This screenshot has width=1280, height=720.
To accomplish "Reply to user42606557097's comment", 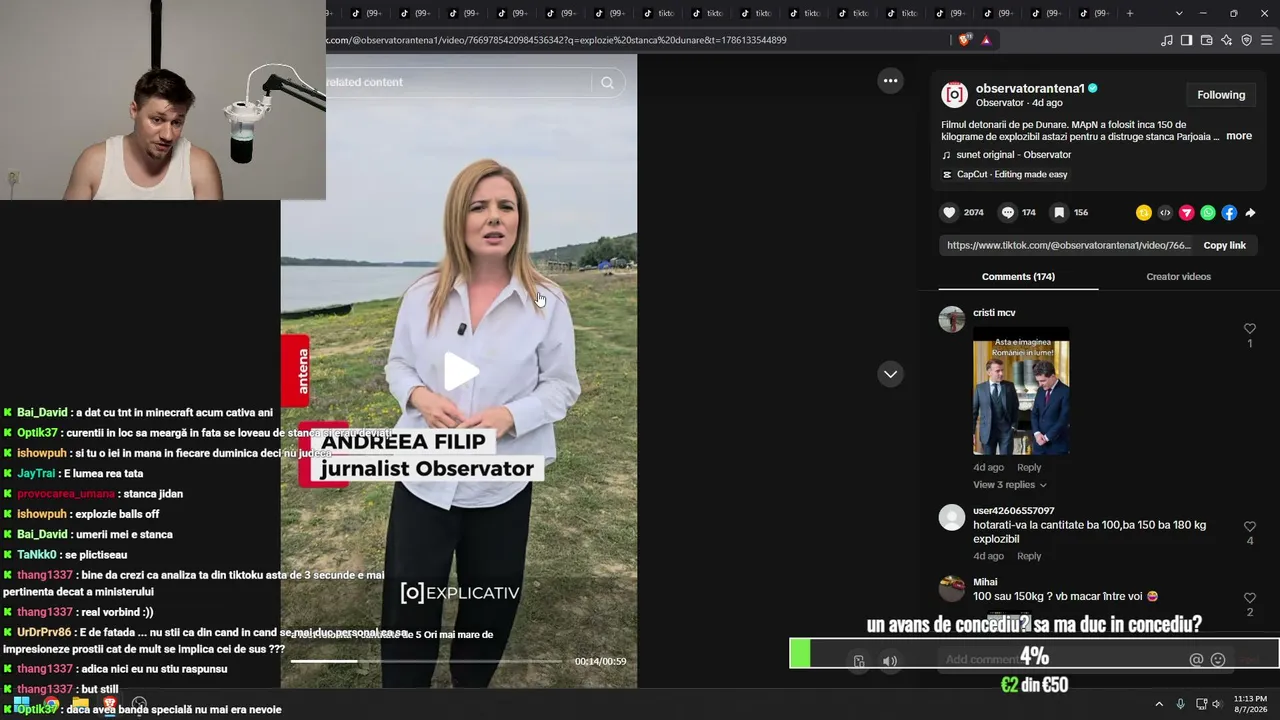I will pos(1029,556).
